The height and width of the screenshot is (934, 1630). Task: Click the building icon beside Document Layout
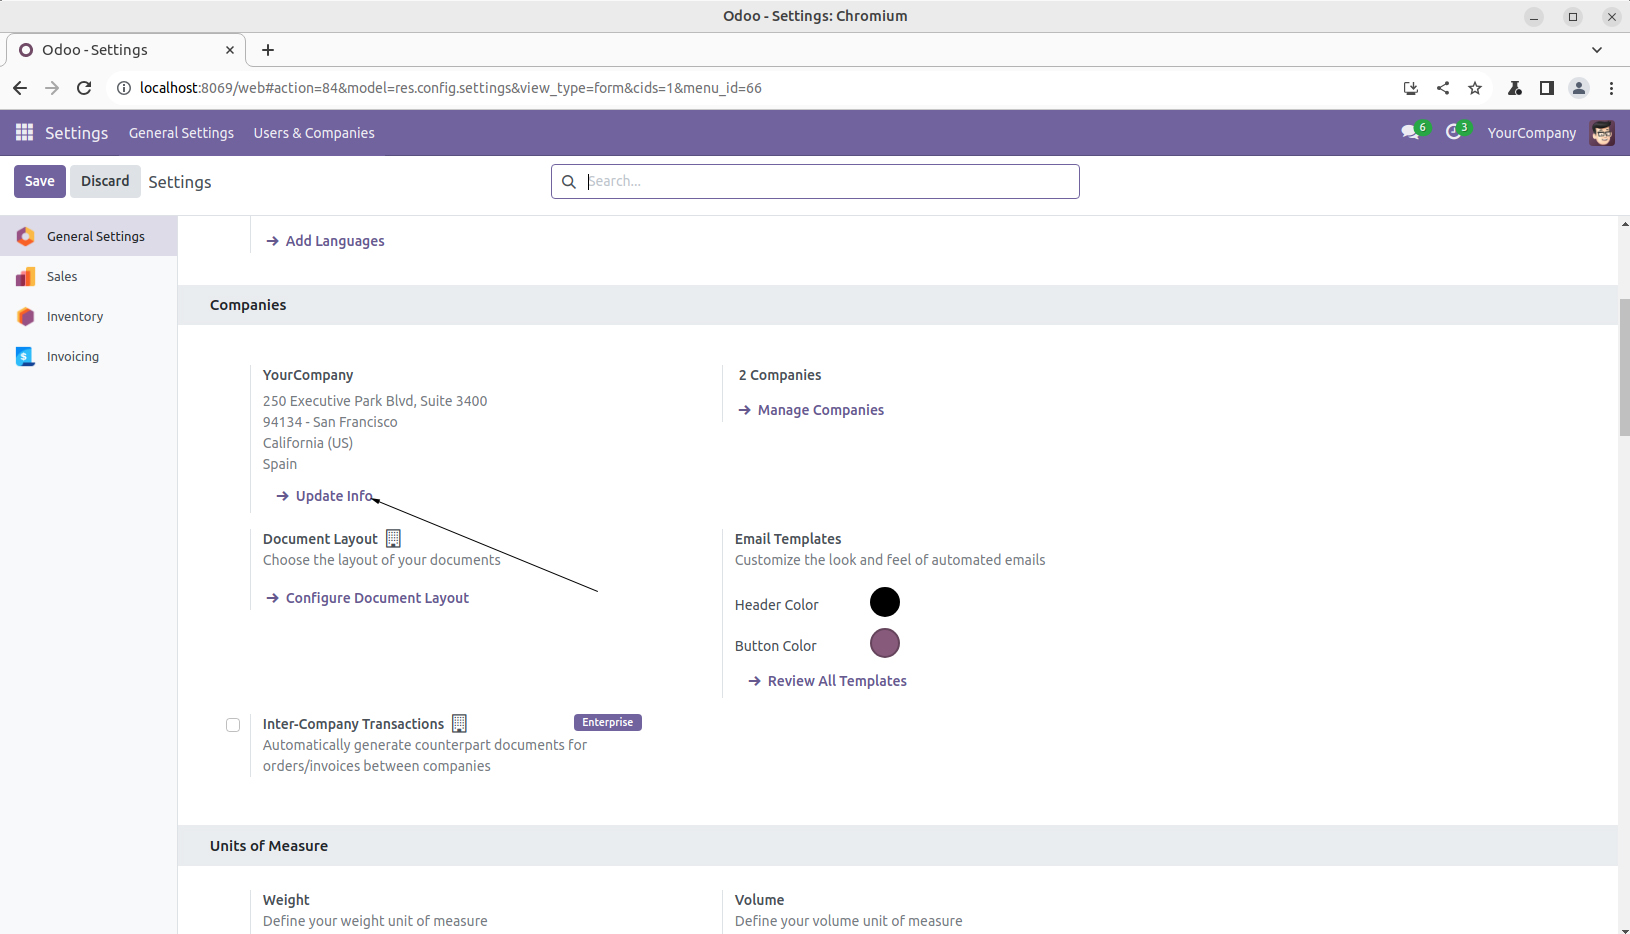394,539
